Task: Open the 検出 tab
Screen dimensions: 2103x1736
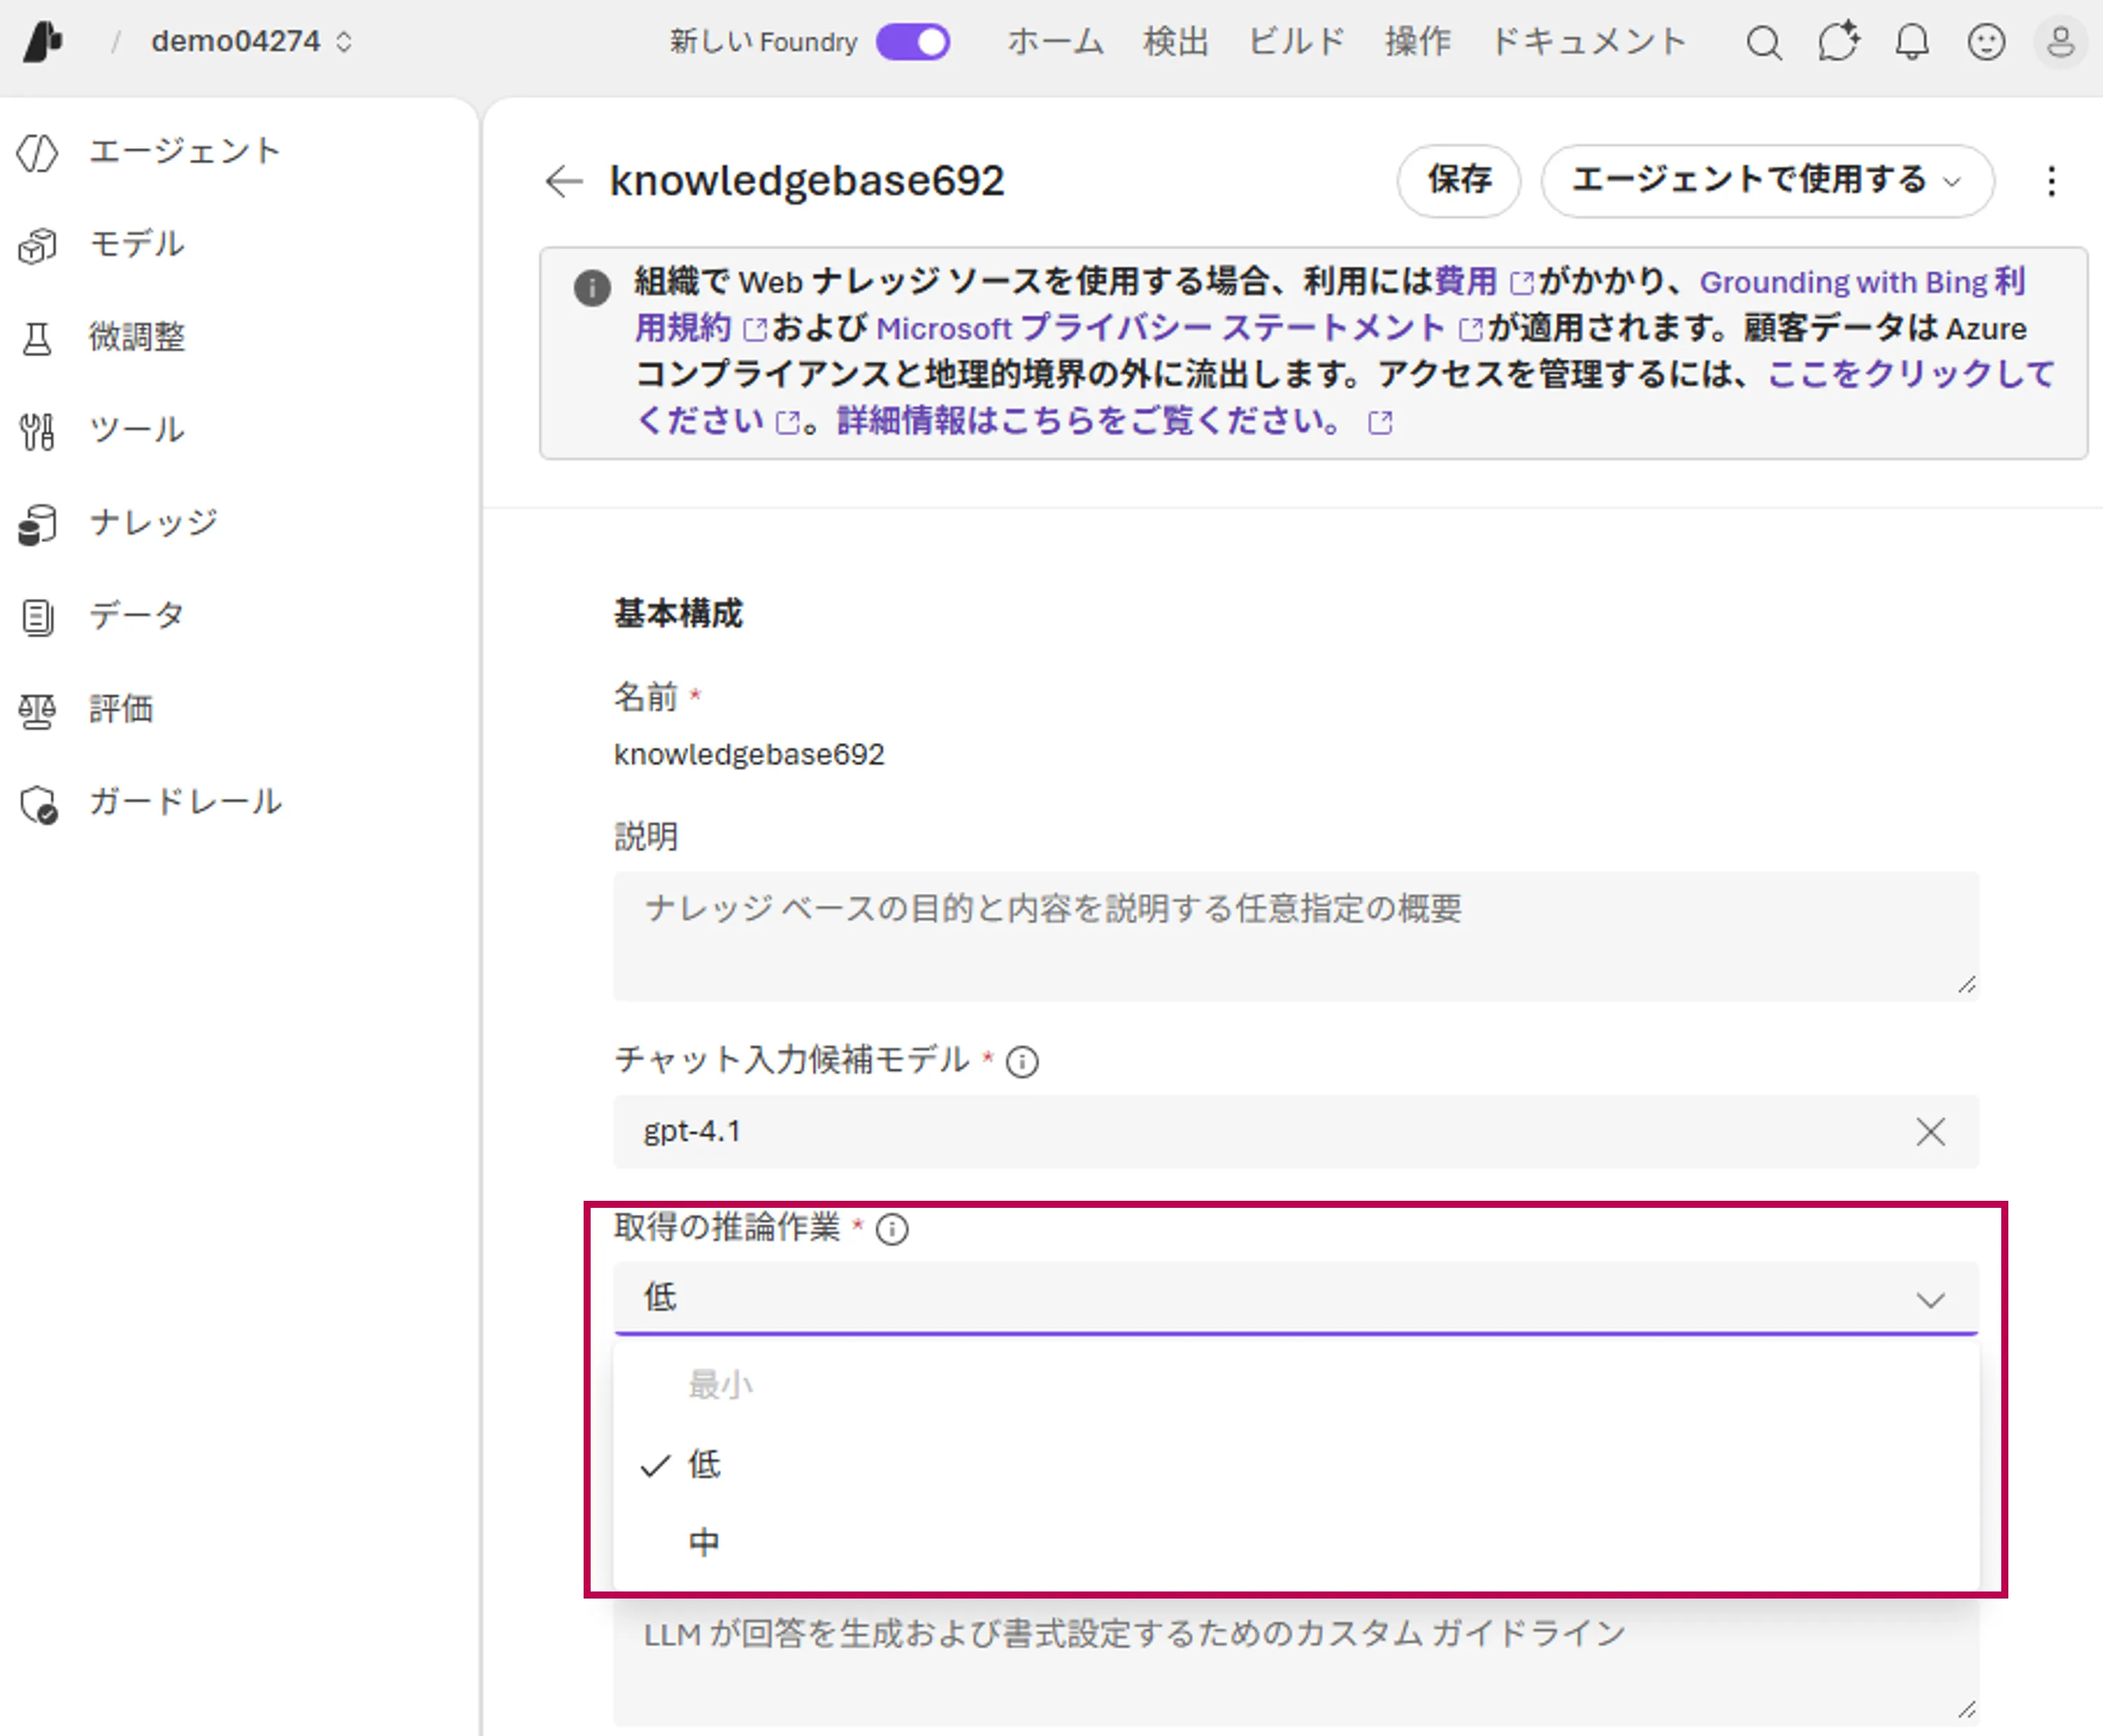Action: [1176, 42]
